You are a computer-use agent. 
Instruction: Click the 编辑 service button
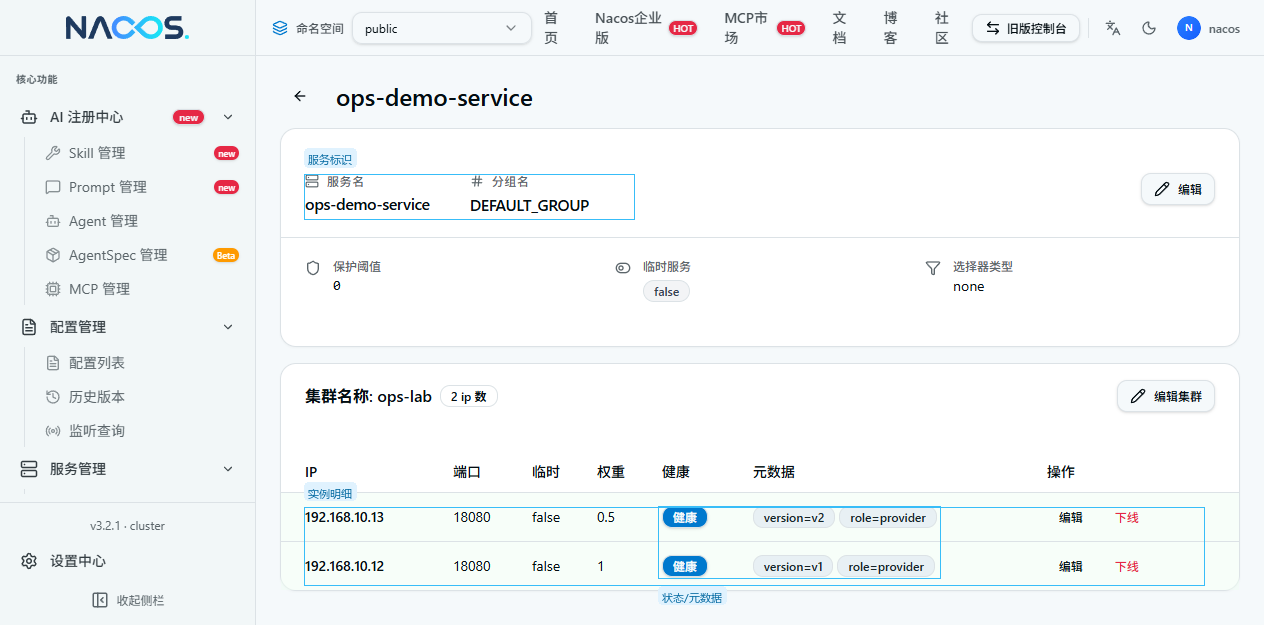tap(1178, 189)
